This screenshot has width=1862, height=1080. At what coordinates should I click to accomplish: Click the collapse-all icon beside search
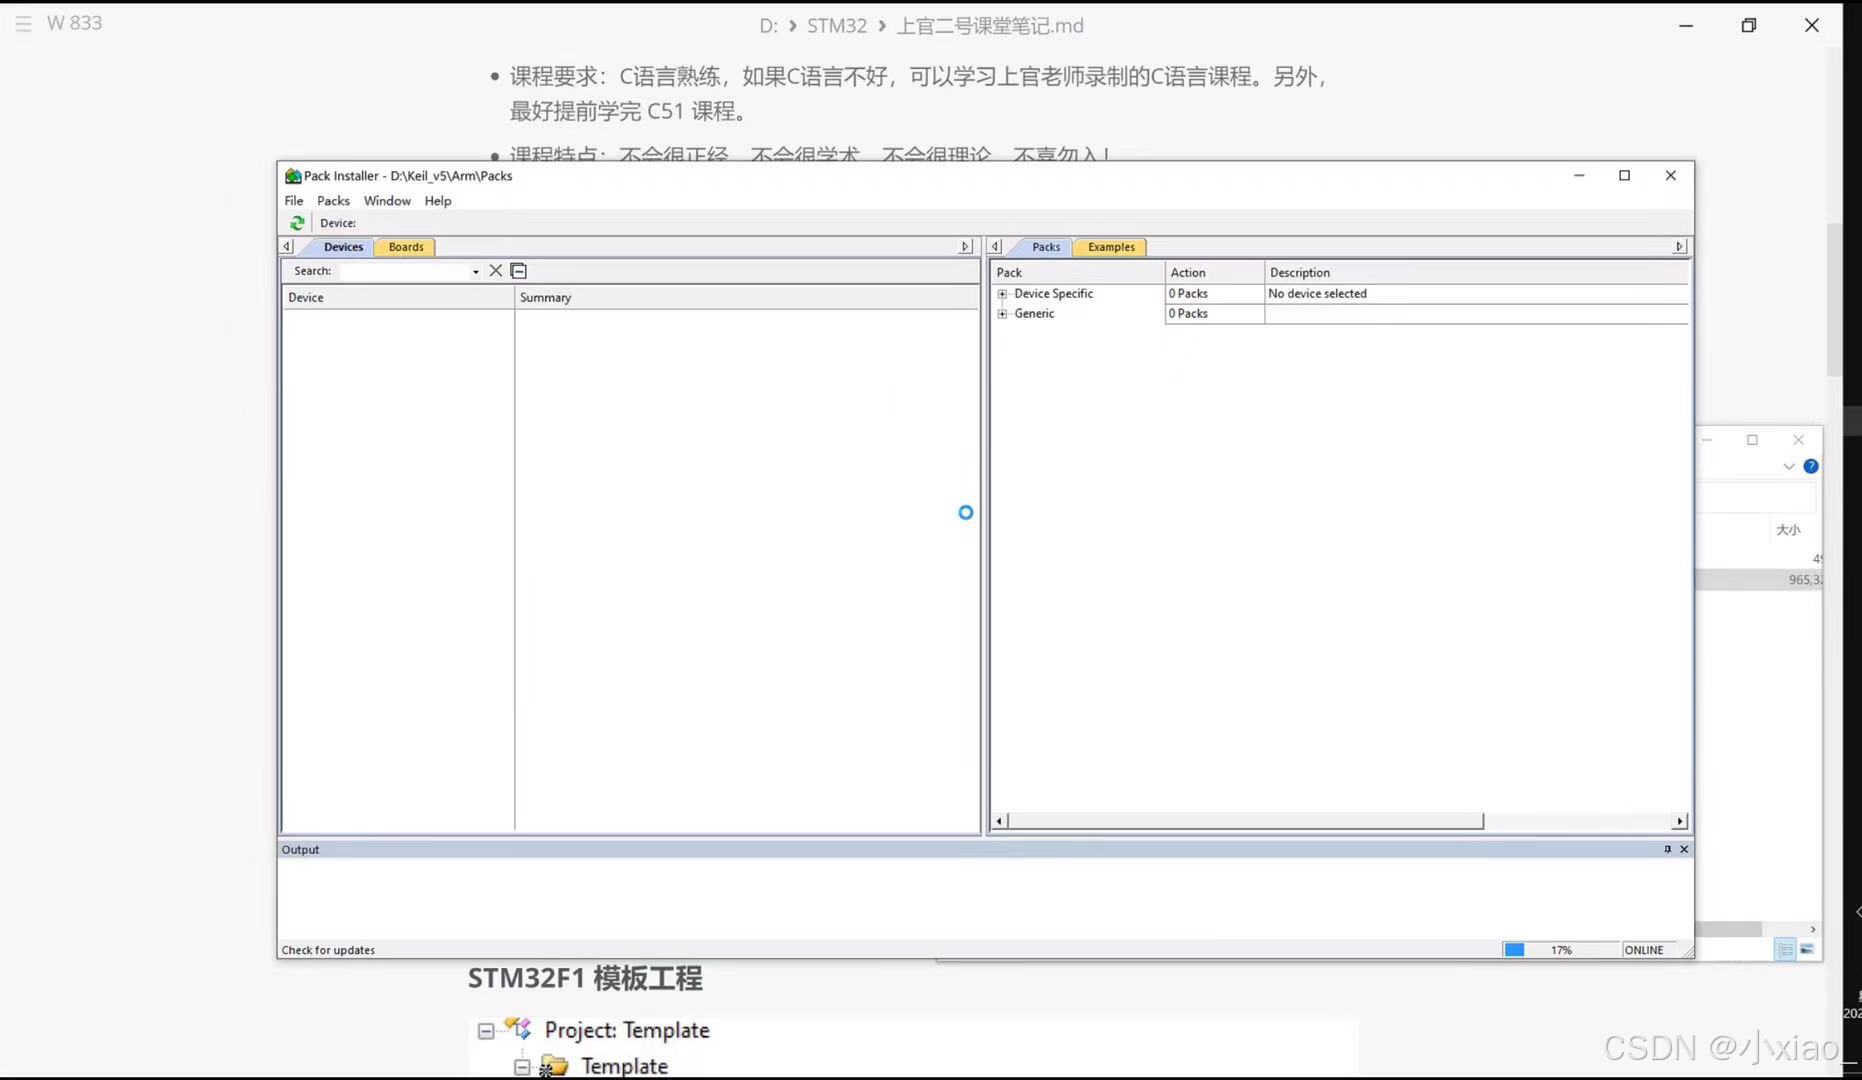pos(518,270)
